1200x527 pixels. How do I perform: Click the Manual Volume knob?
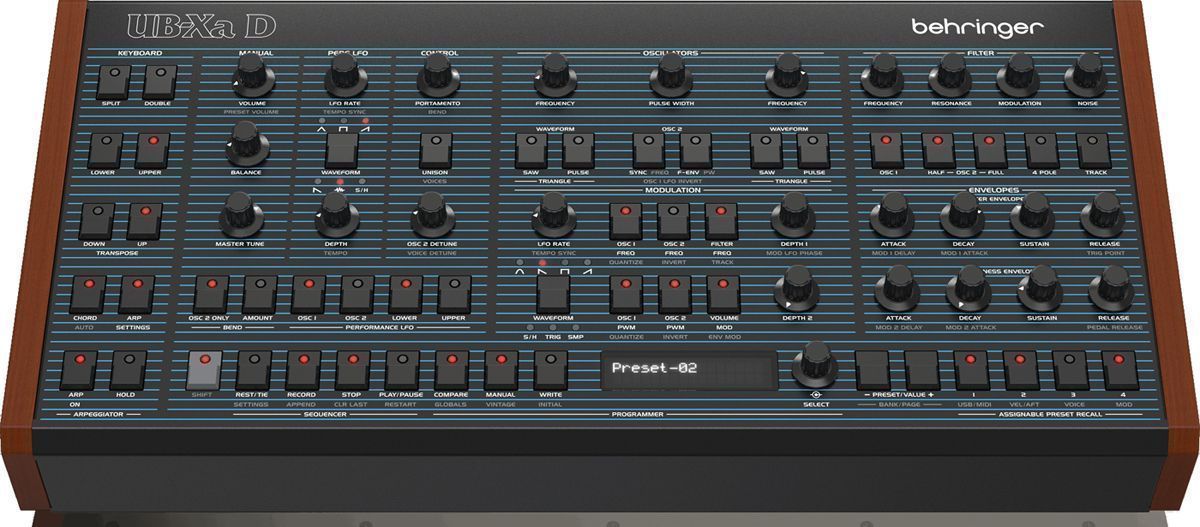(252, 75)
